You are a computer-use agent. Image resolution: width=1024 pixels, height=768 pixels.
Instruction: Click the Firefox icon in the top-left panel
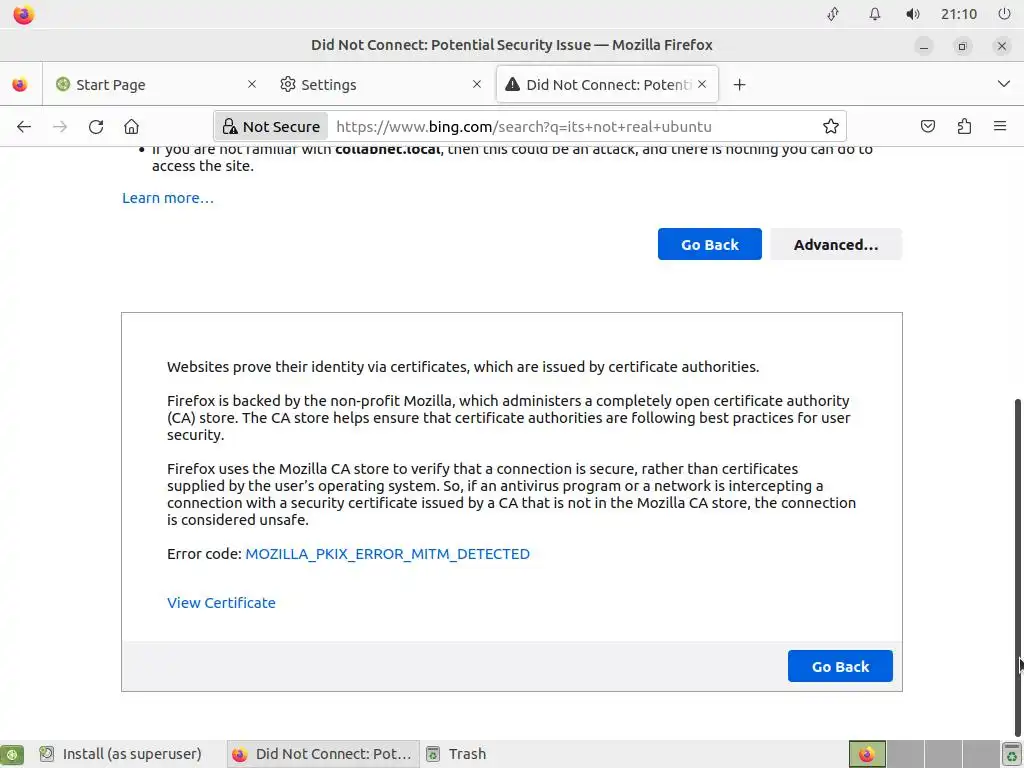coord(24,14)
